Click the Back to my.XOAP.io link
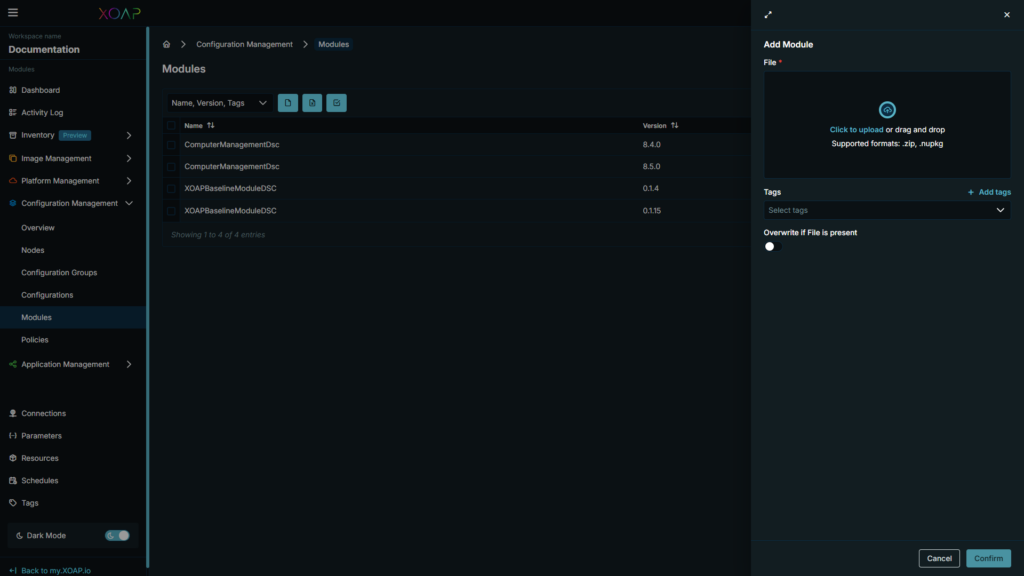The width and height of the screenshot is (1024, 576). [x=56, y=571]
